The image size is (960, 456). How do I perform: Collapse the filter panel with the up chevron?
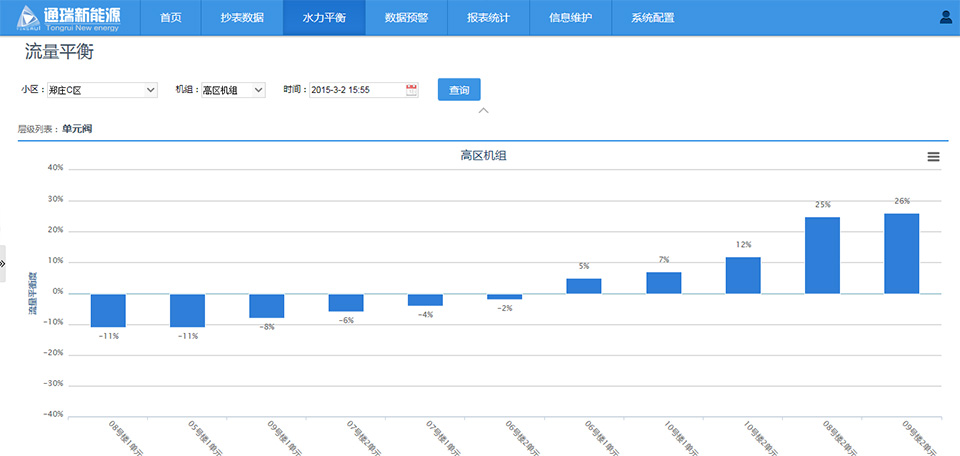484,111
